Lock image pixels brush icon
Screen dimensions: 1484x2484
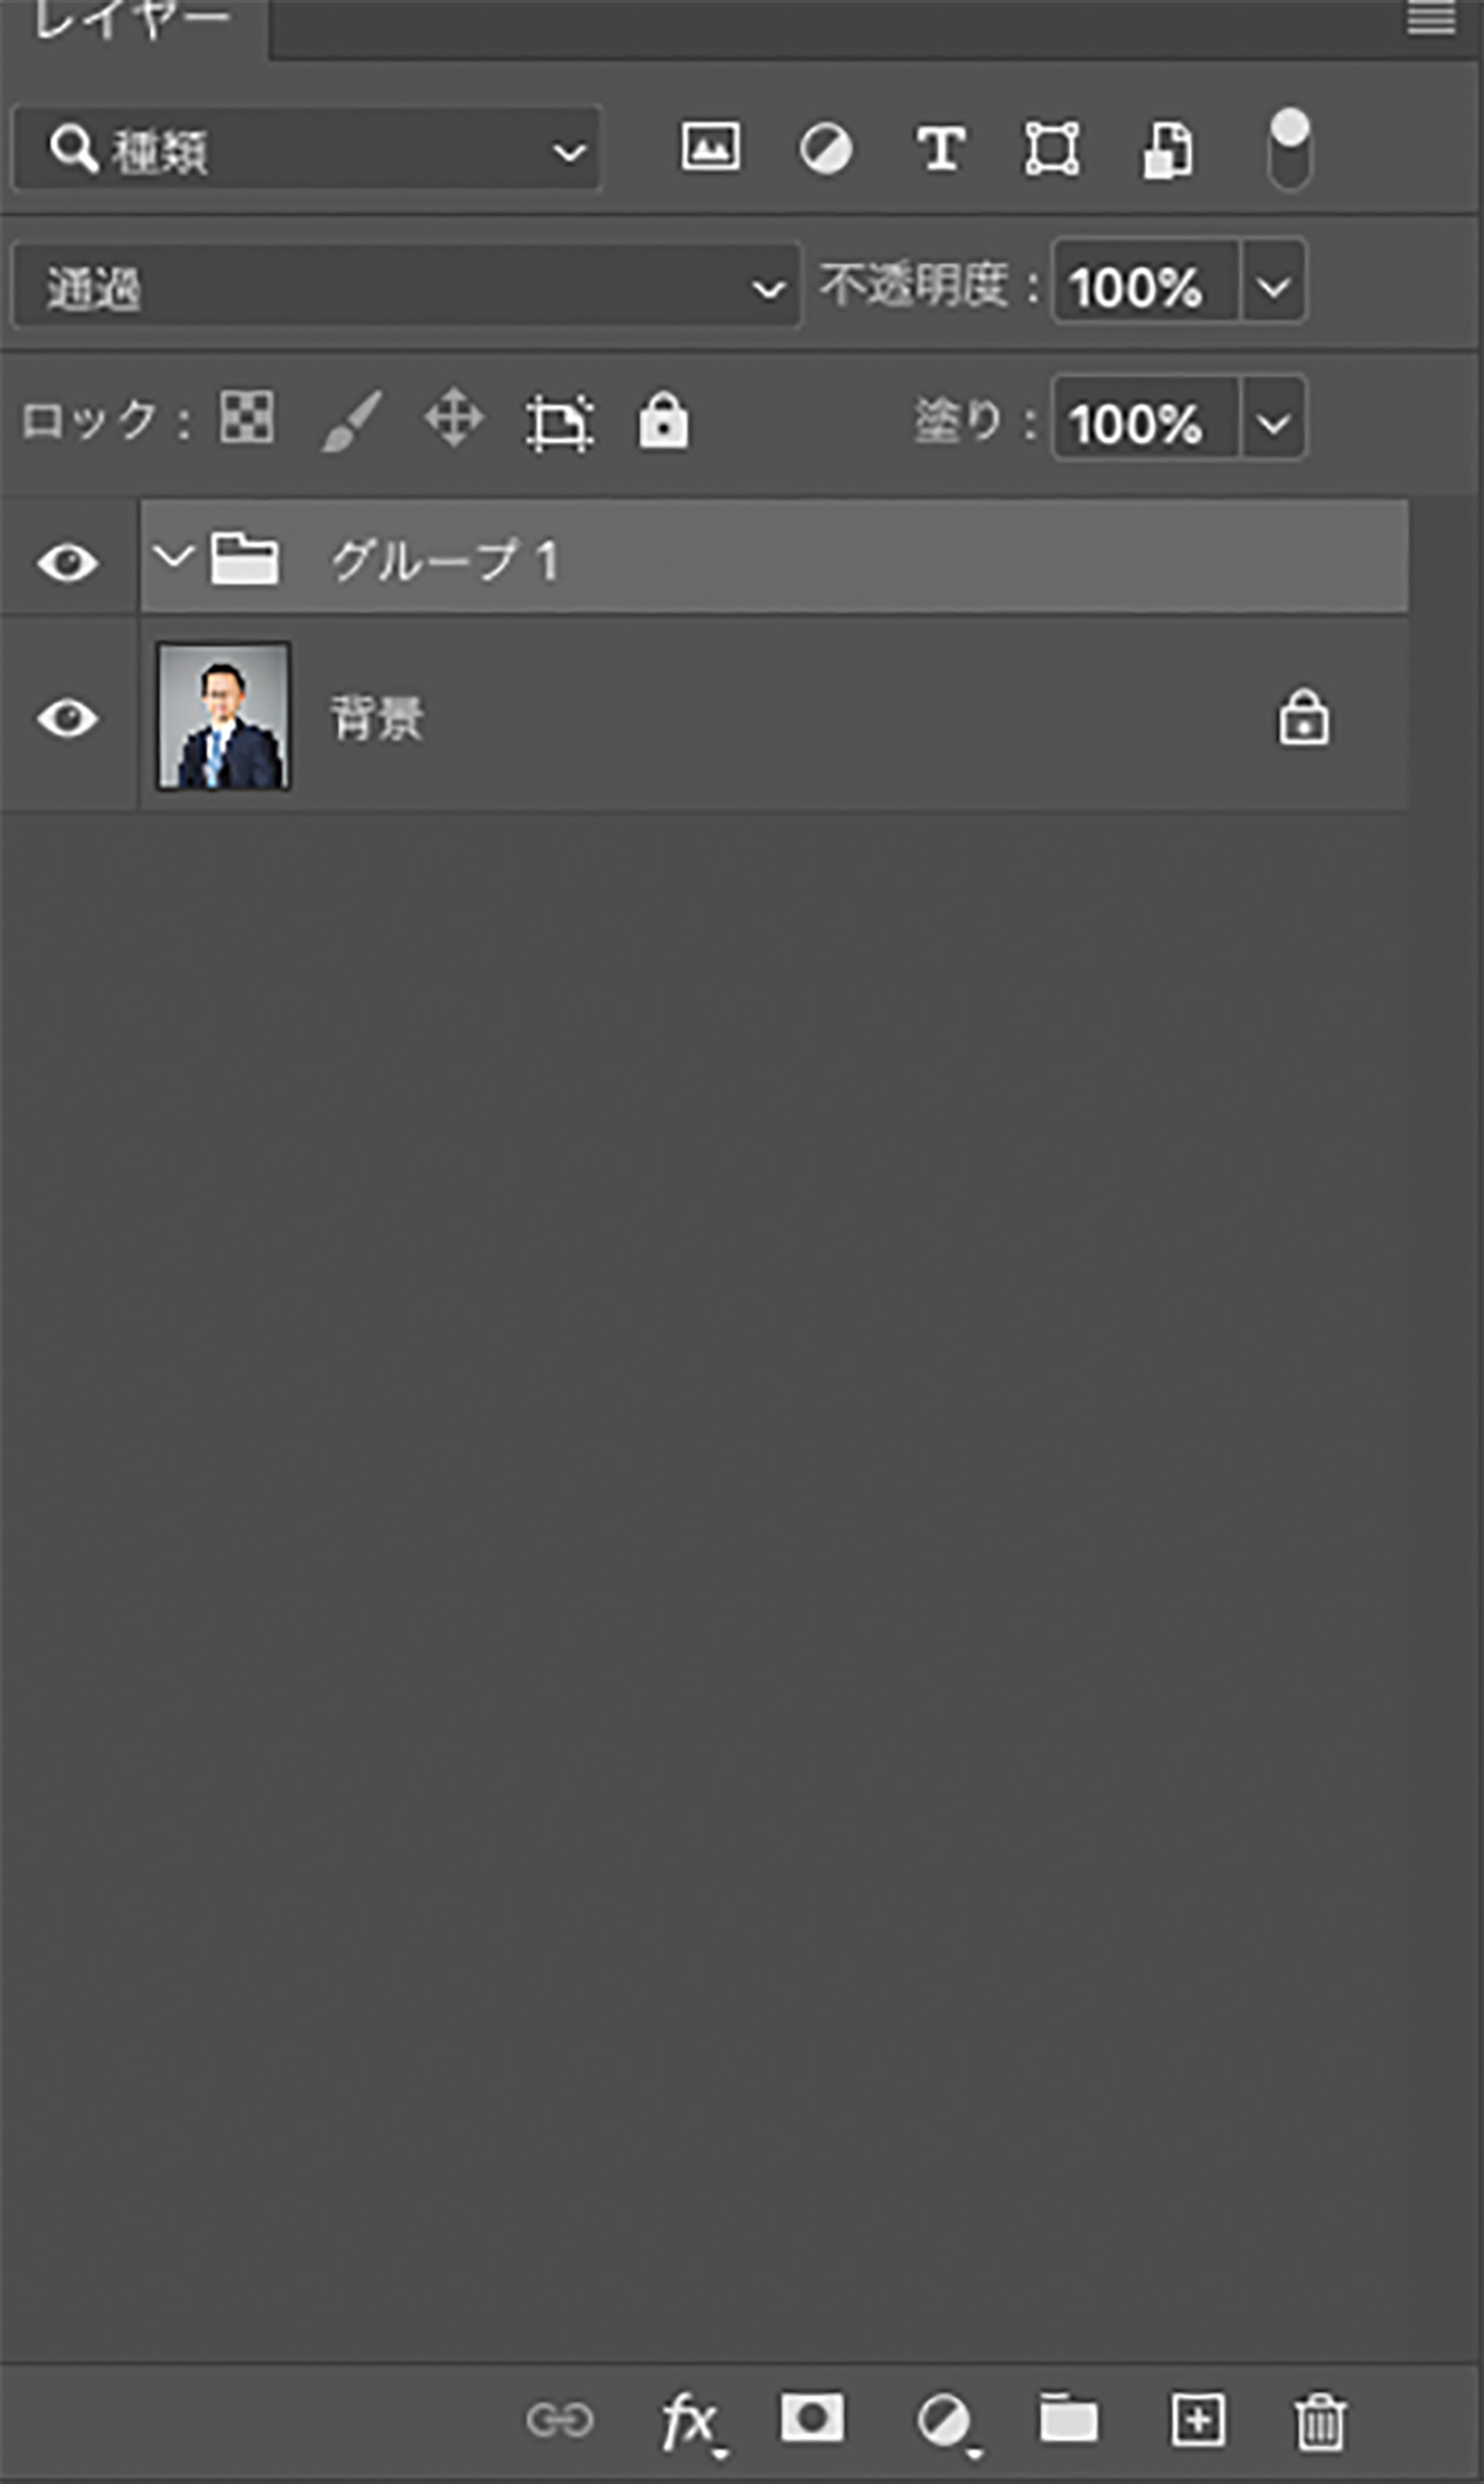(x=351, y=421)
